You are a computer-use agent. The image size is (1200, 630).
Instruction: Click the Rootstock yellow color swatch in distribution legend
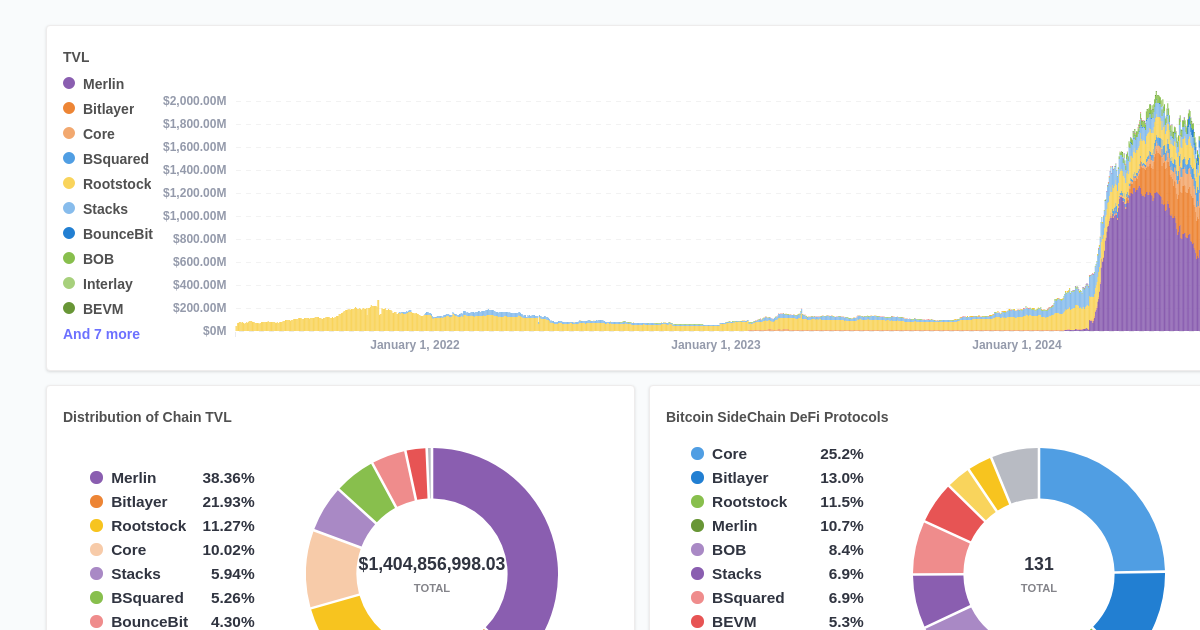coord(97,526)
